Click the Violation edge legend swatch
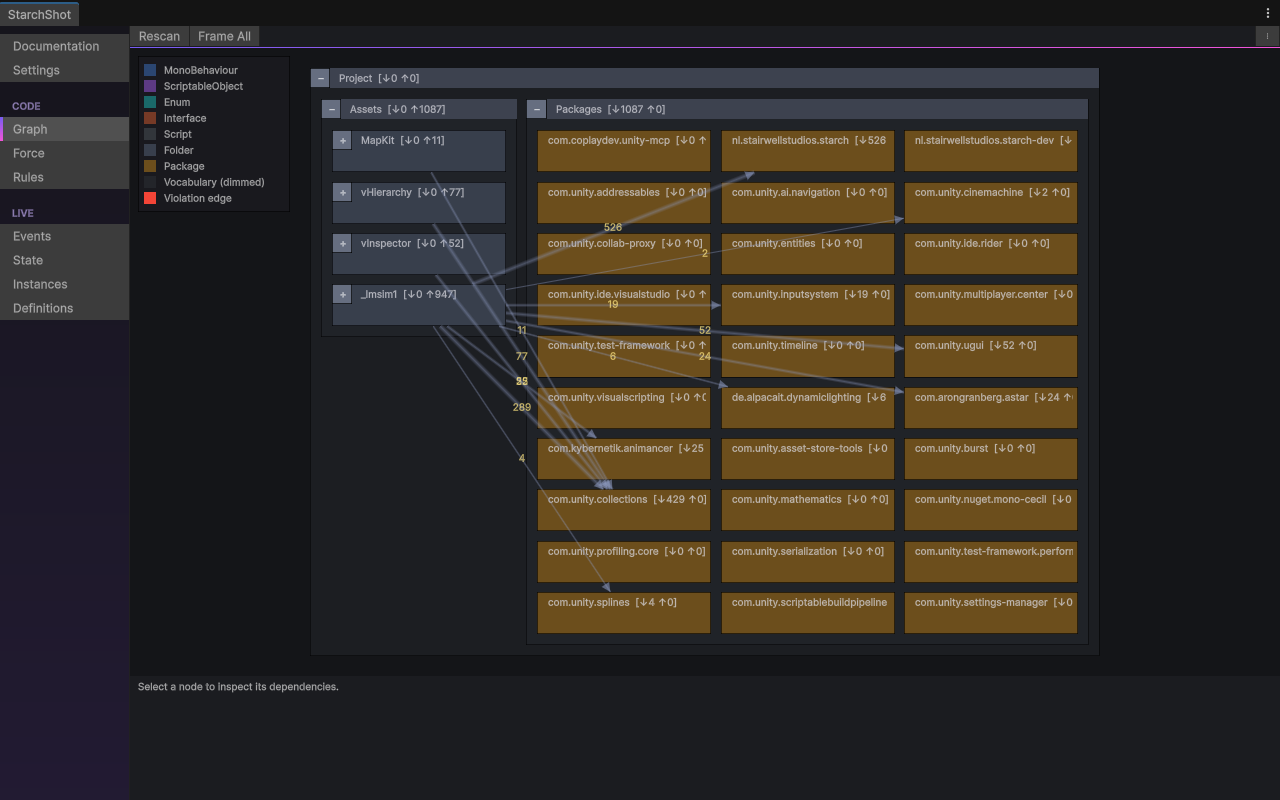This screenshot has width=1280, height=800. (x=150, y=198)
